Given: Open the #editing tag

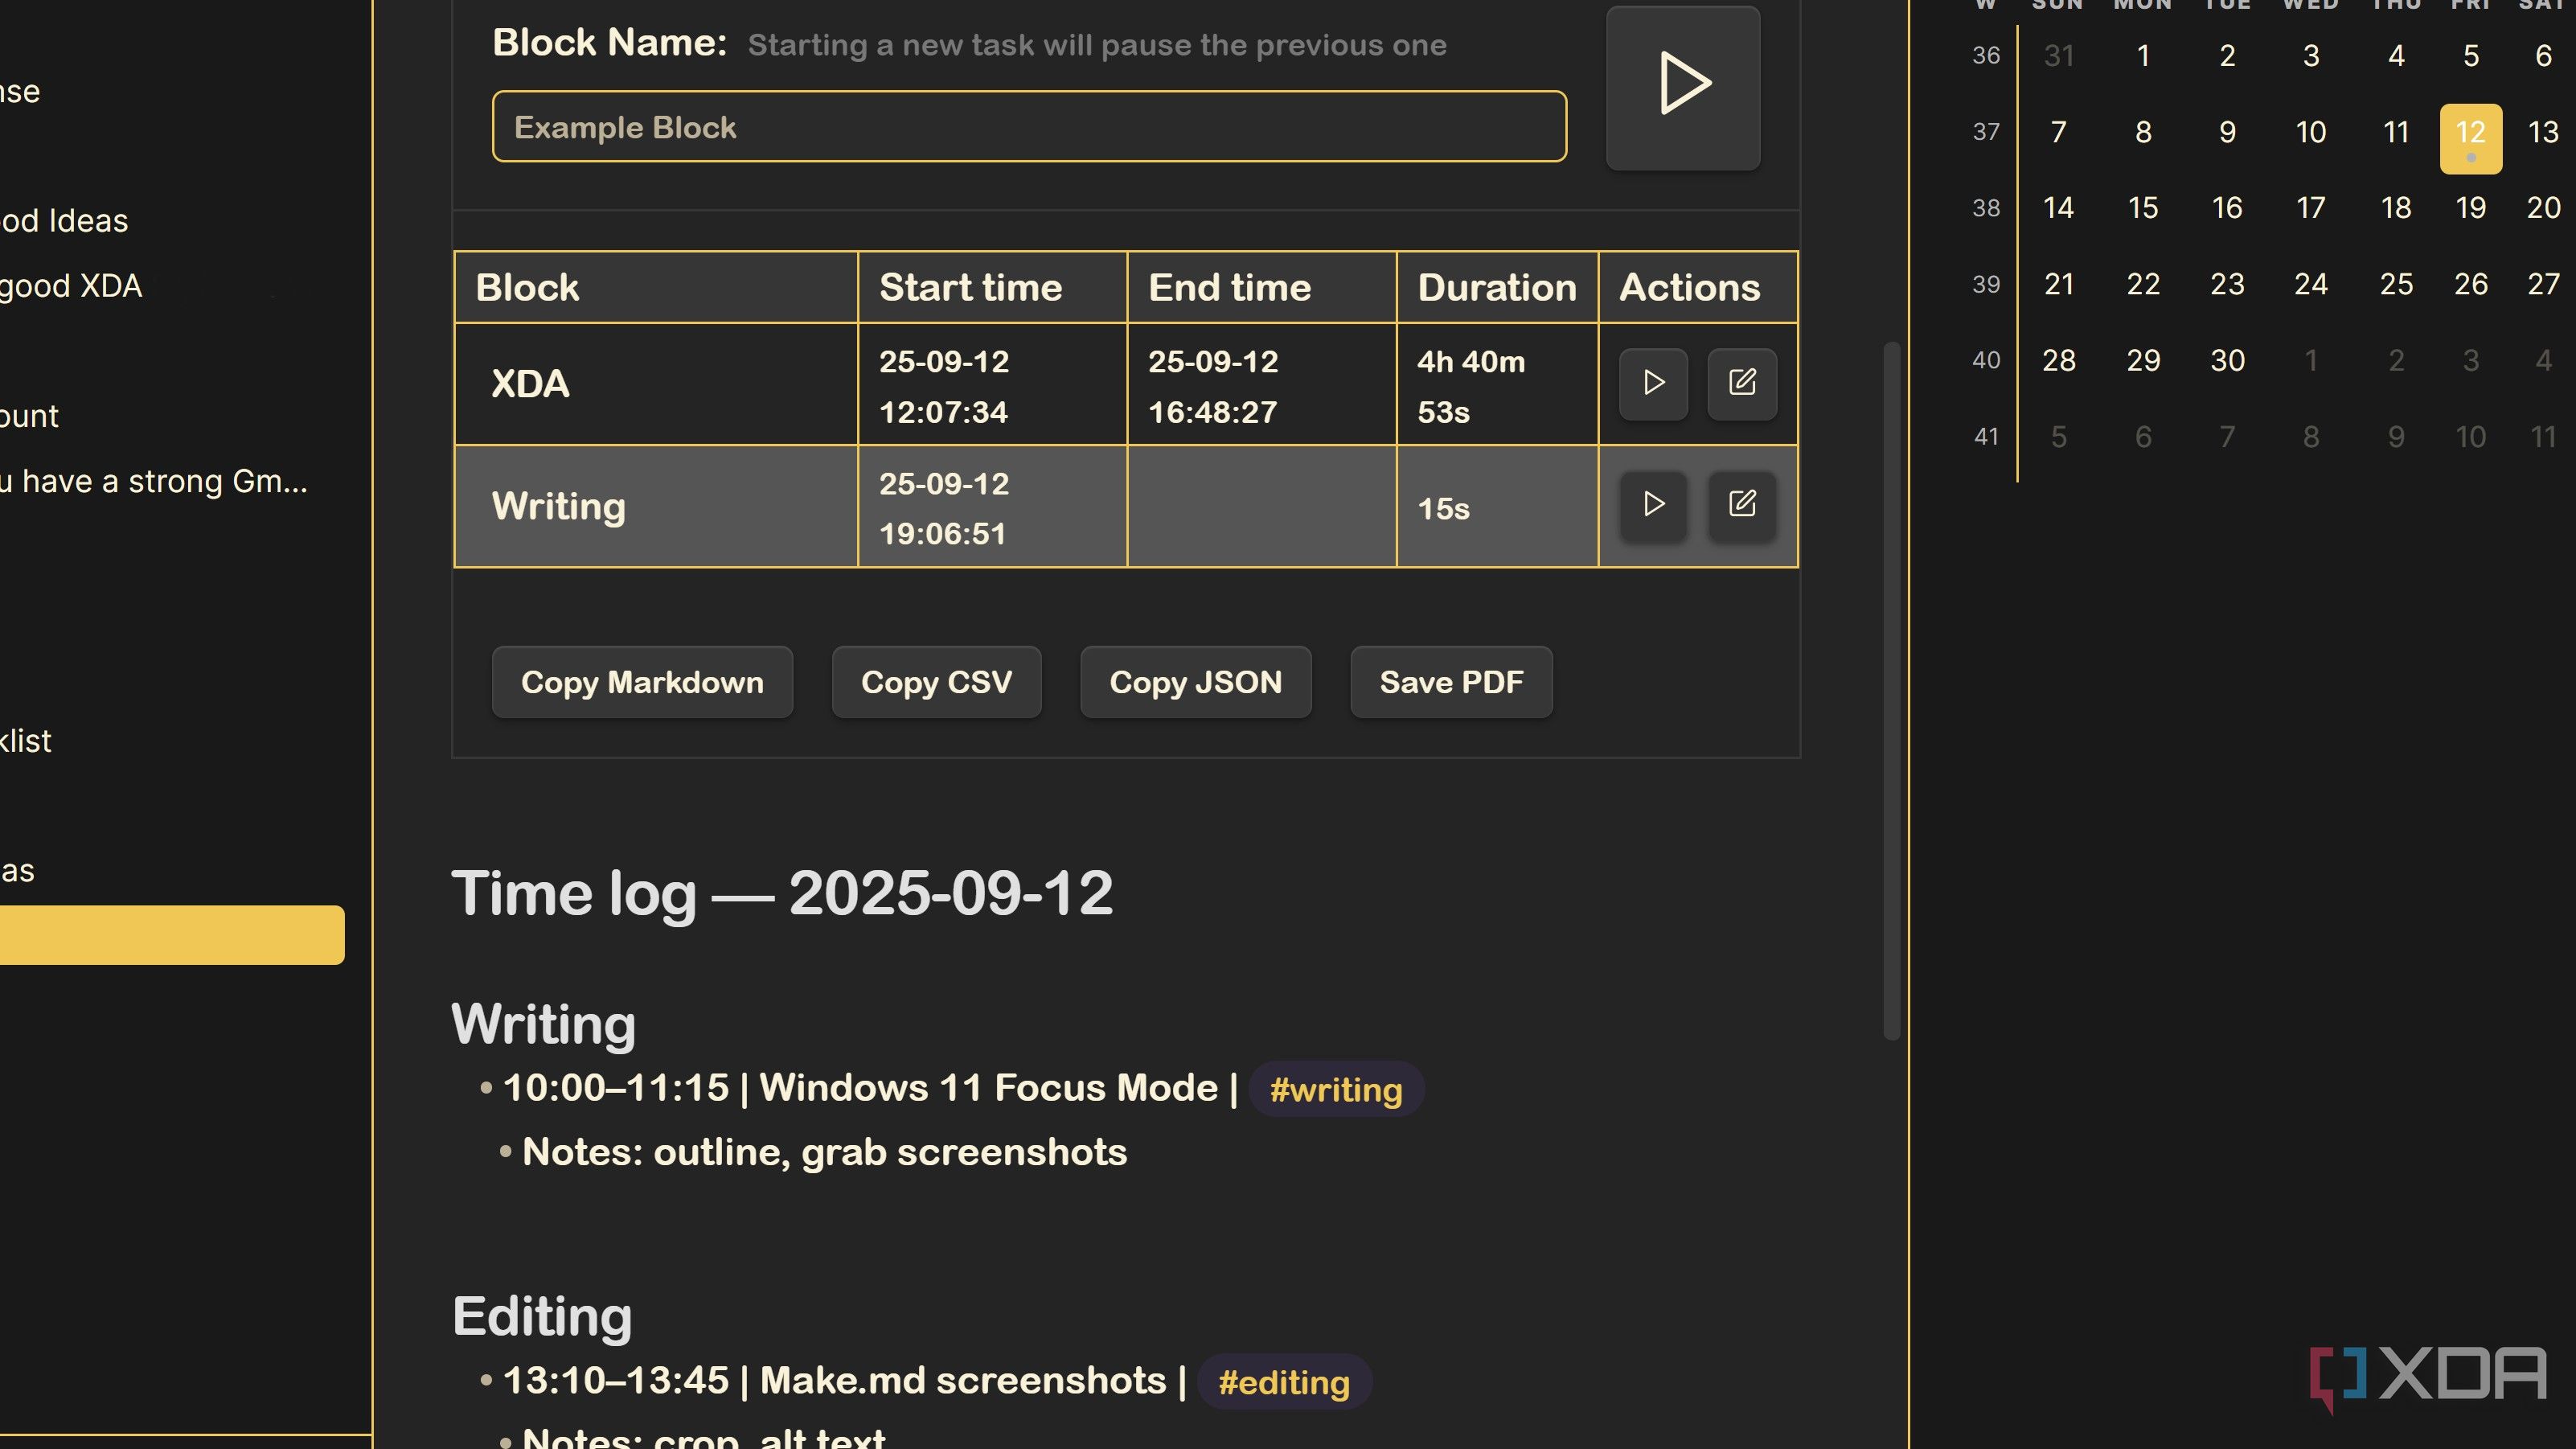Looking at the screenshot, I should [1284, 1382].
